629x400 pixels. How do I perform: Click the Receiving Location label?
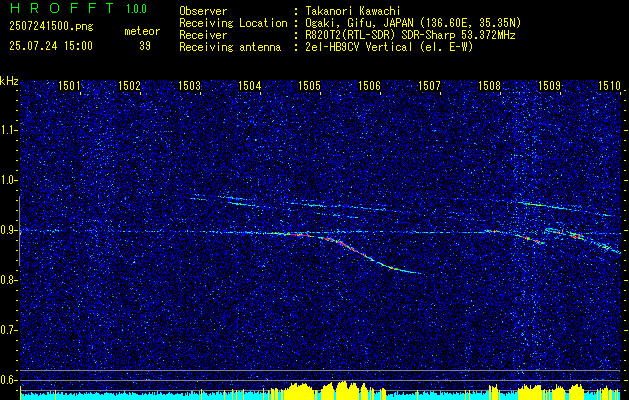click(x=233, y=23)
